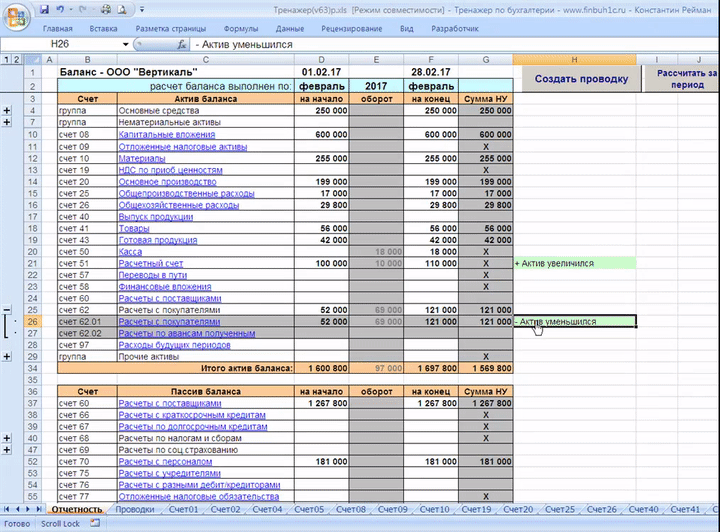Go to first sheet with tab navigation arrow

click(x=6, y=510)
